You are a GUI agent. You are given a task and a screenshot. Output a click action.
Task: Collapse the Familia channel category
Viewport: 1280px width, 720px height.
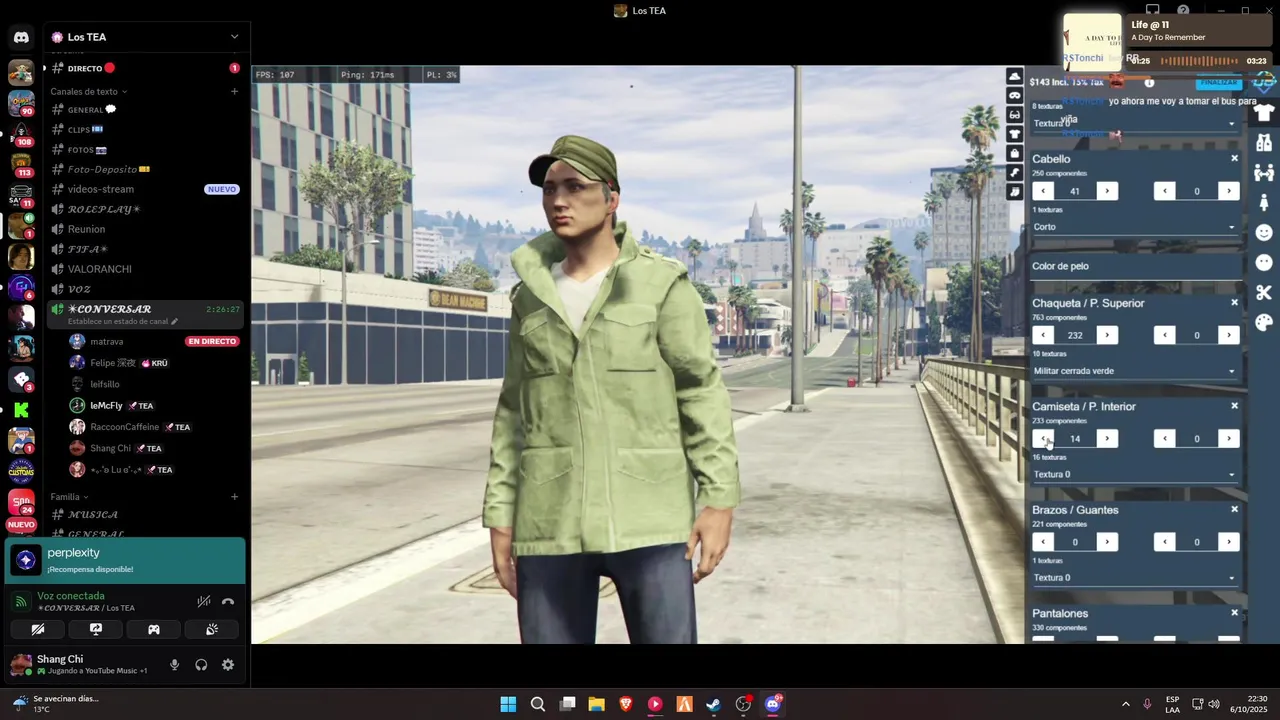69,497
